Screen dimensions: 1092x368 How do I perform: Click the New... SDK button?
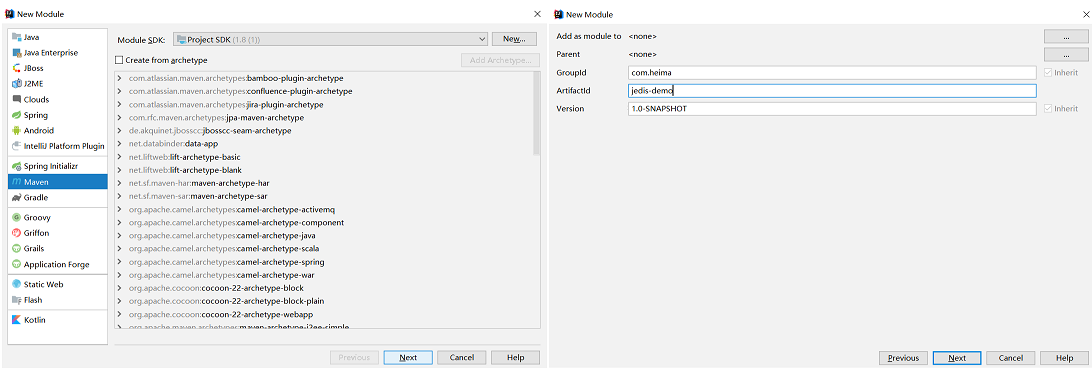tap(514, 39)
